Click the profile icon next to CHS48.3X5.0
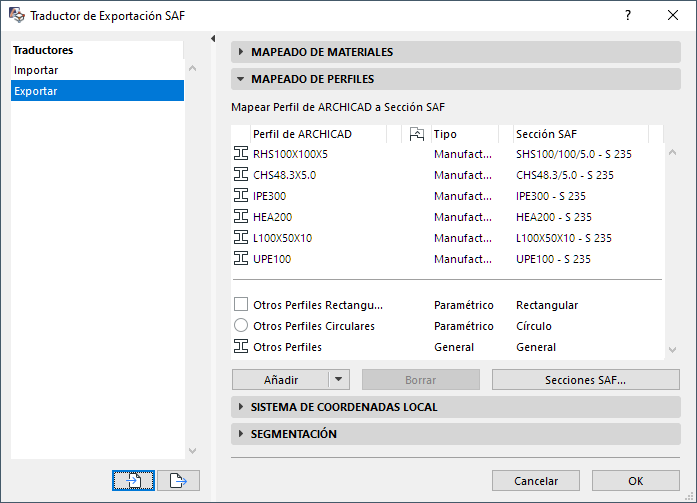The width and height of the screenshot is (697, 503). [x=241, y=175]
